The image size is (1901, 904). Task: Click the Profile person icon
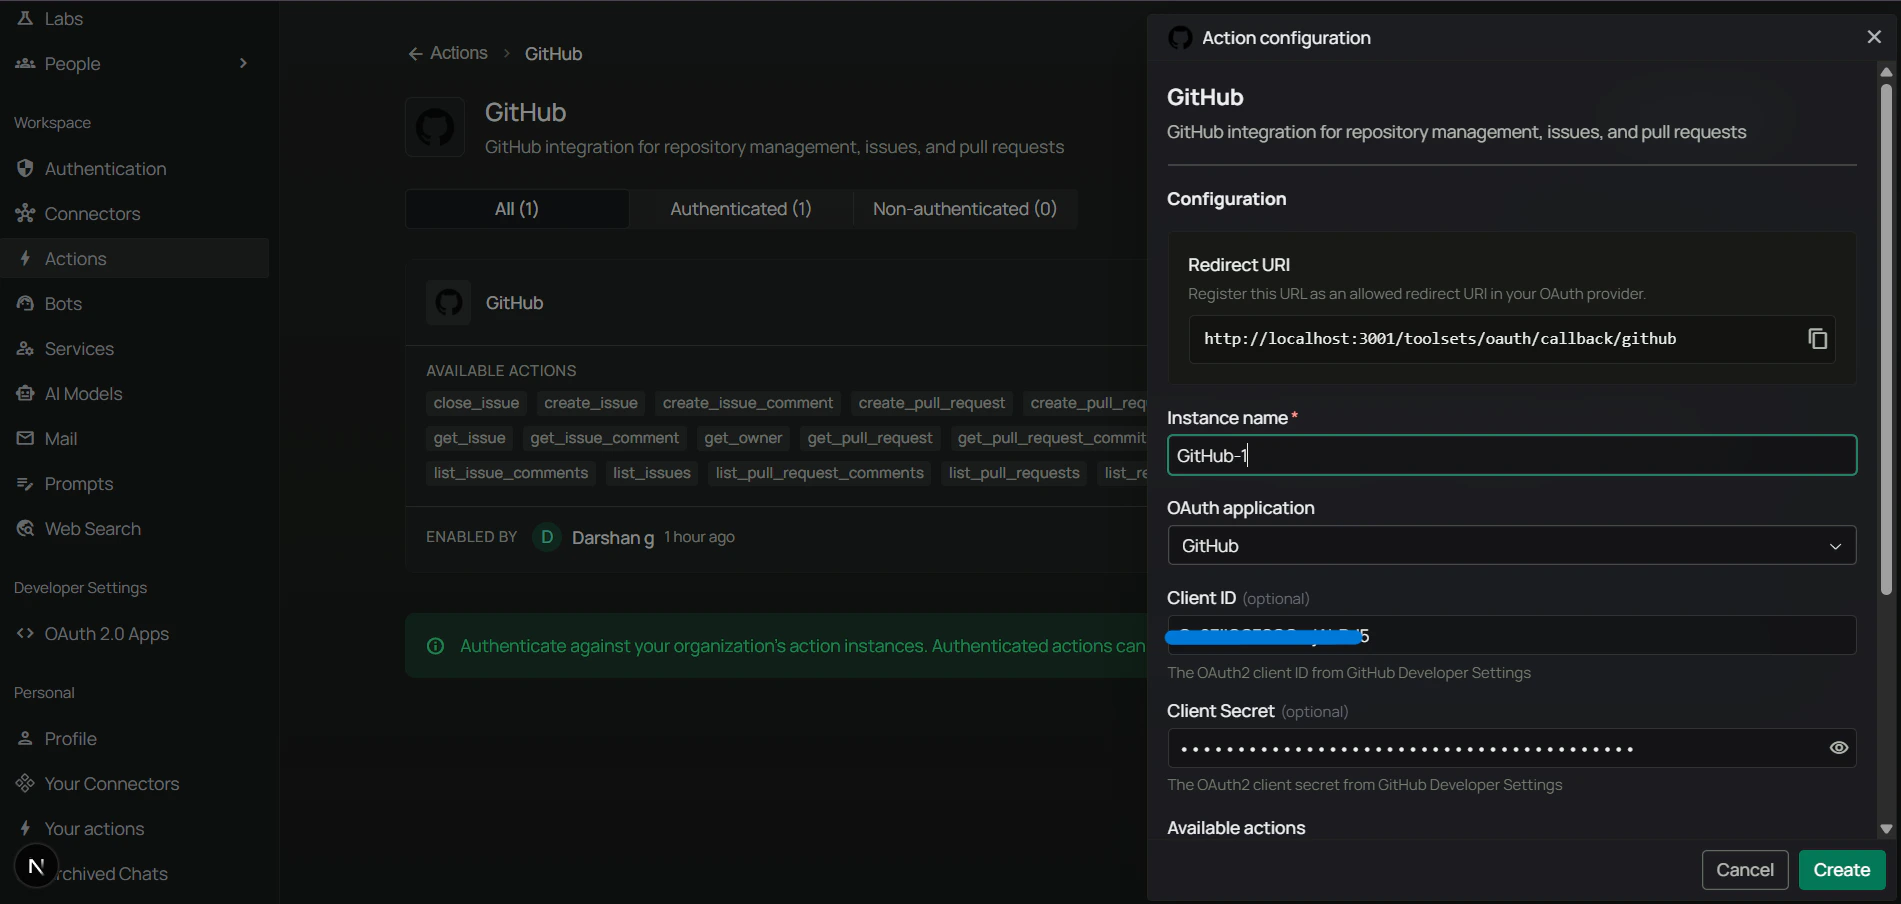(25, 738)
